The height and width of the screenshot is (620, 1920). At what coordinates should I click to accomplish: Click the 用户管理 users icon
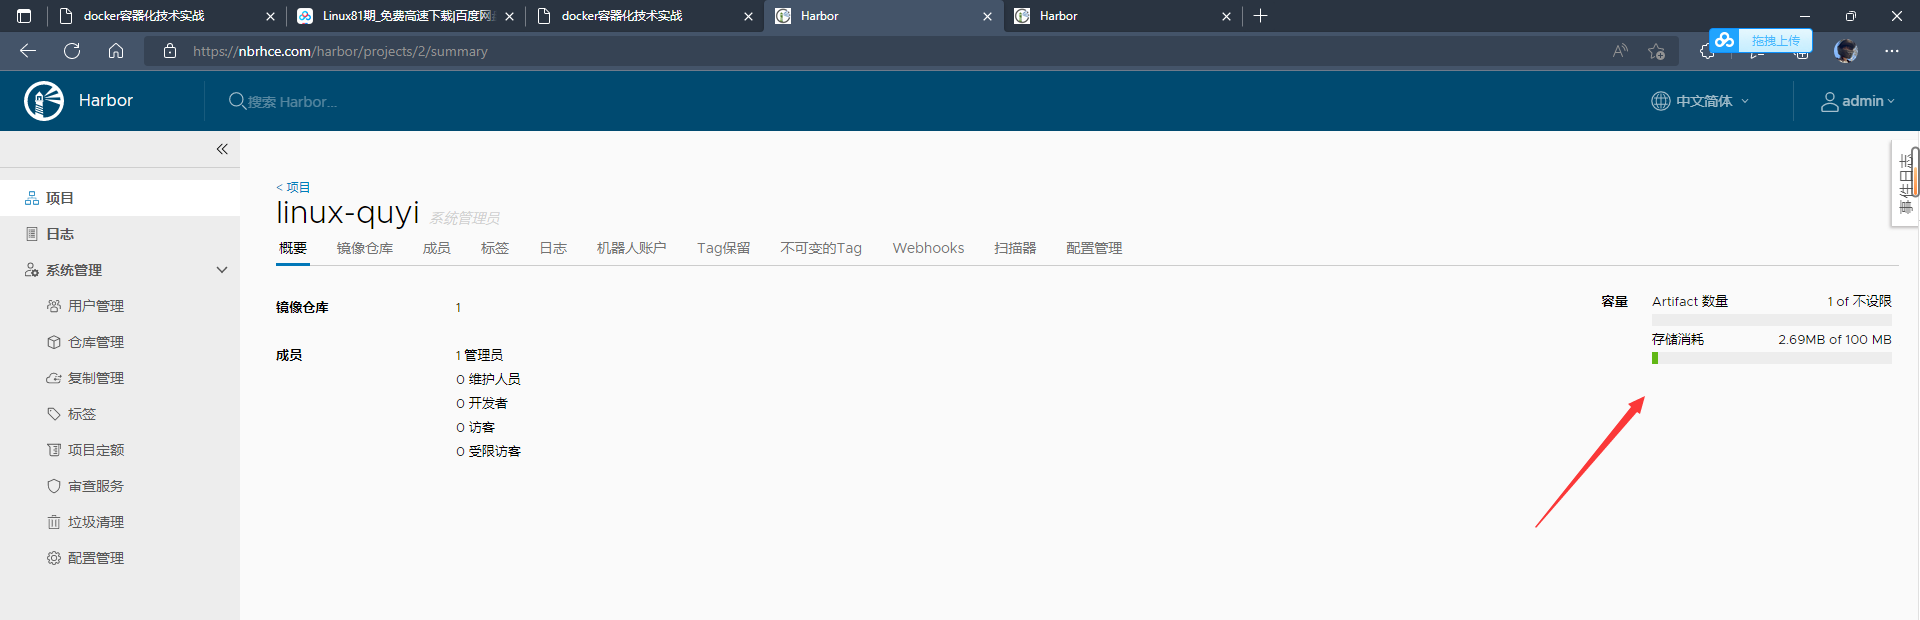(54, 306)
